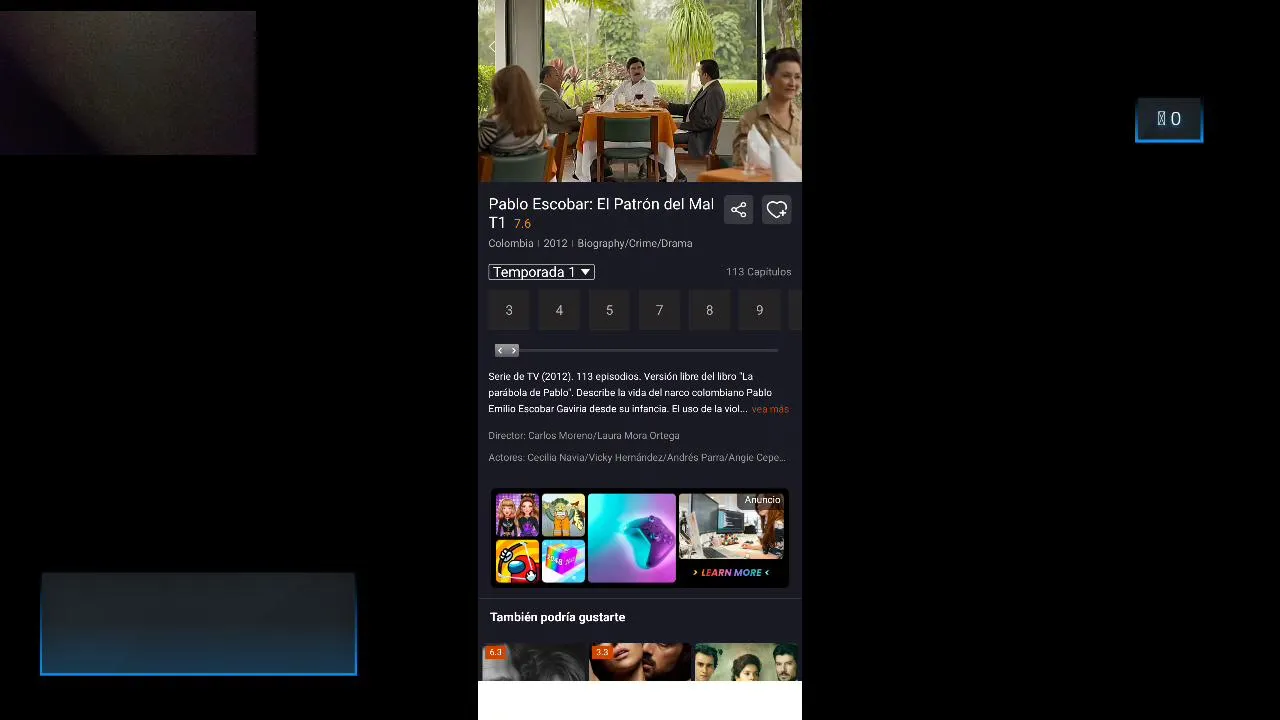Open the third recommended title with three faces
1280x720 pixels.
pyautogui.click(x=746, y=662)
